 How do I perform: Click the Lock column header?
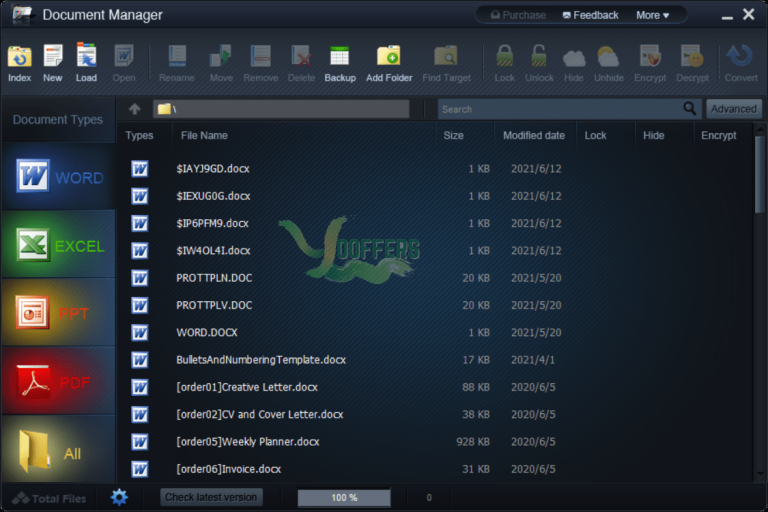pos(595,136)
